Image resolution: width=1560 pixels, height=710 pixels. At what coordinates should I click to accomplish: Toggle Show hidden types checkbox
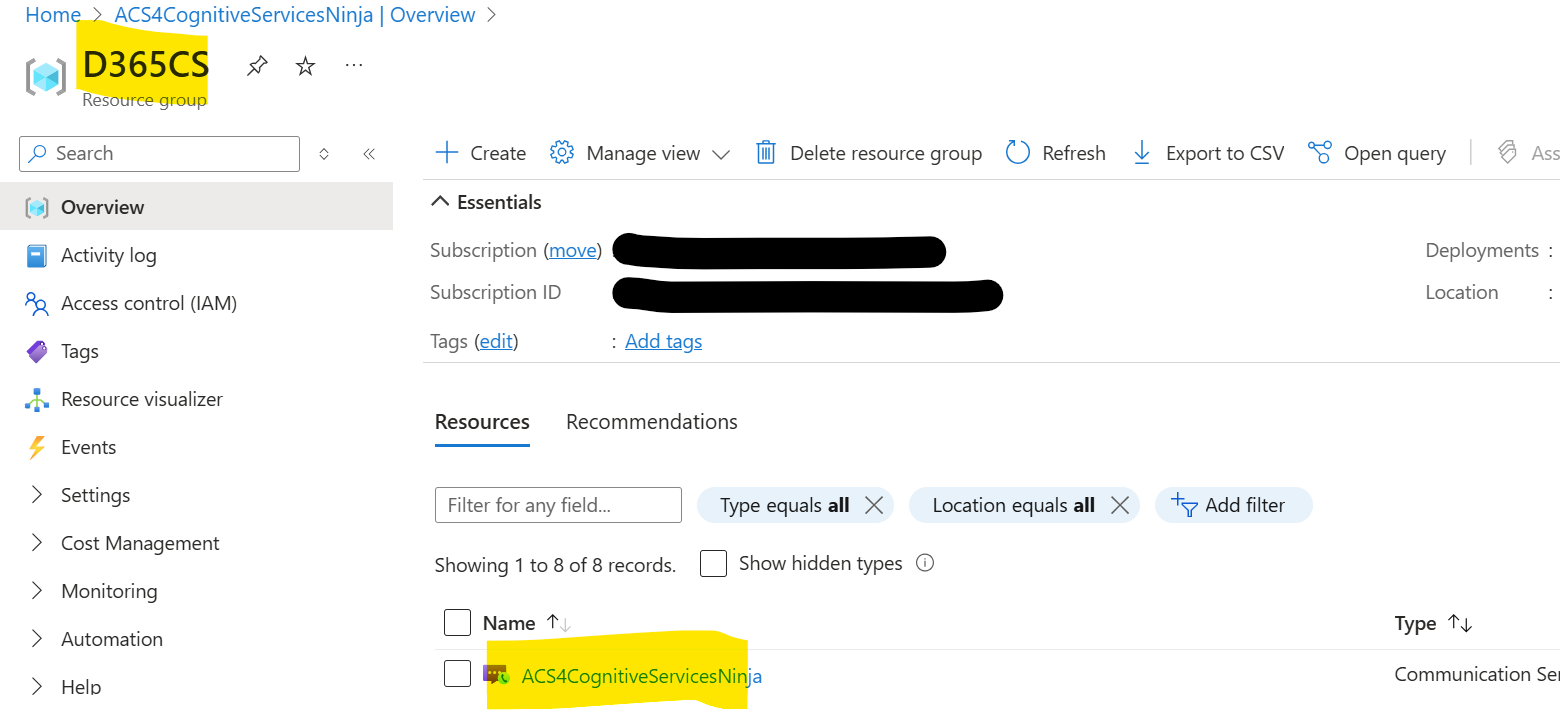tap(713, 563)
